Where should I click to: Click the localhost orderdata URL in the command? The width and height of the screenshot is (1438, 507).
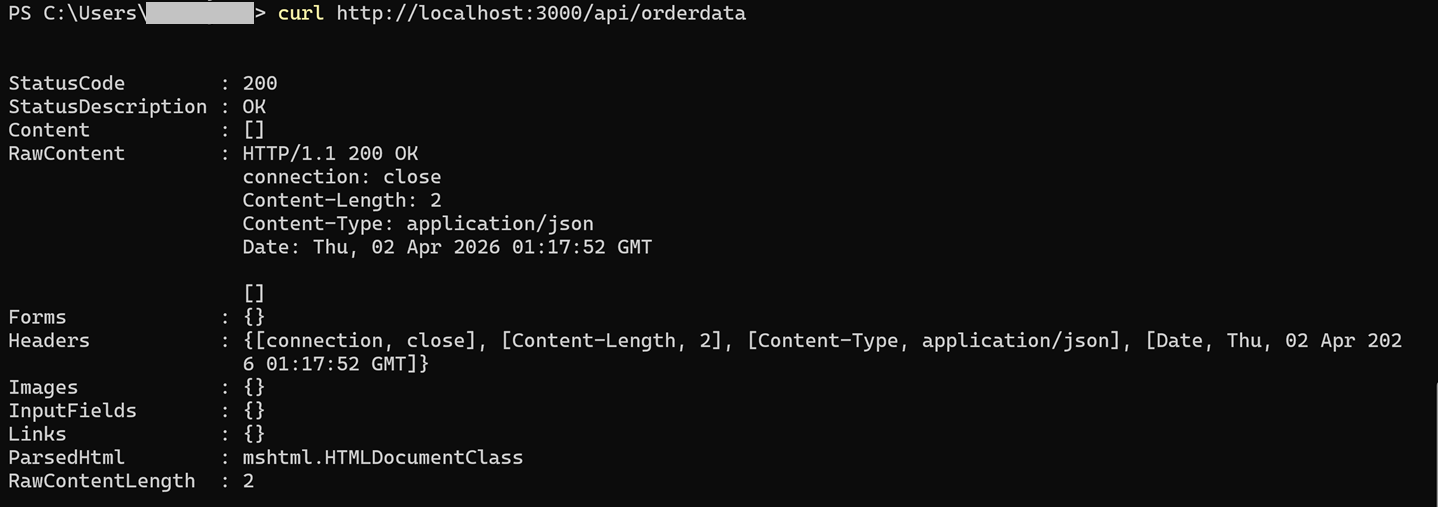pyautogui.click(x=540, y=14)
